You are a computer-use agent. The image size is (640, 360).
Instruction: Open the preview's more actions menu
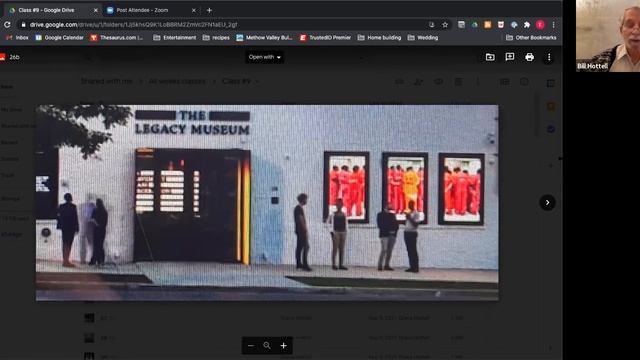point(549,57)
